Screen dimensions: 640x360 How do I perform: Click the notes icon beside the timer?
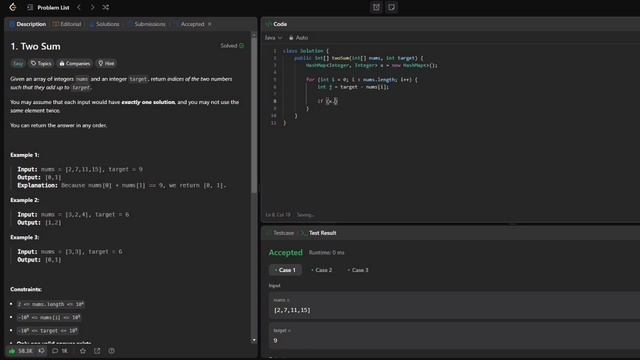tap(391, 7)
